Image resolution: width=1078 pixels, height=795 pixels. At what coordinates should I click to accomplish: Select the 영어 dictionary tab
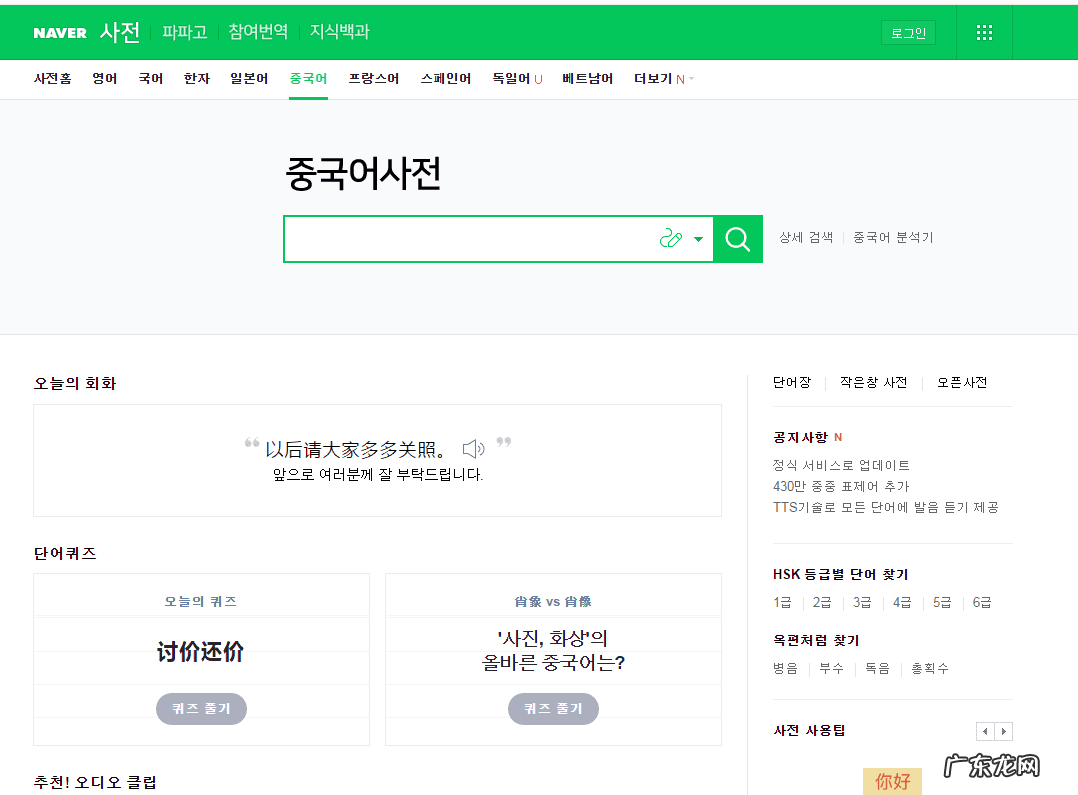click(105, 79)
